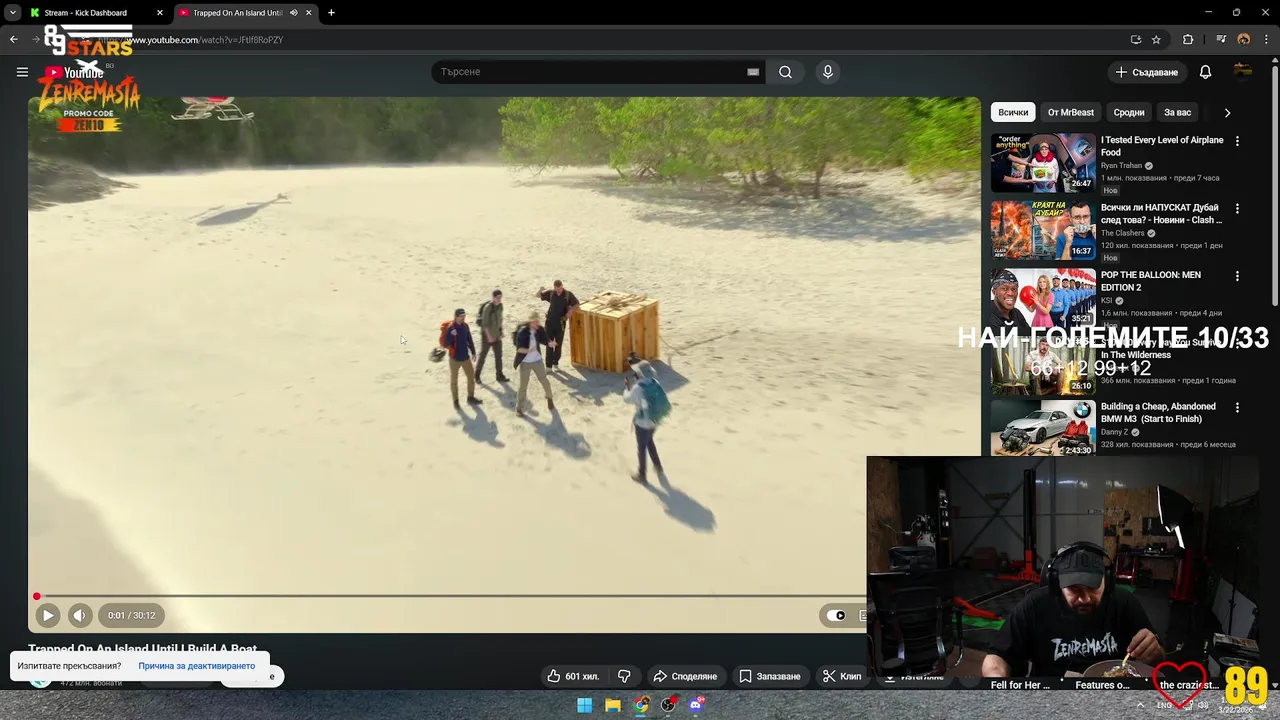Open the Windows Start button
Screen dimensions: 1280x720
coord(585,705)
